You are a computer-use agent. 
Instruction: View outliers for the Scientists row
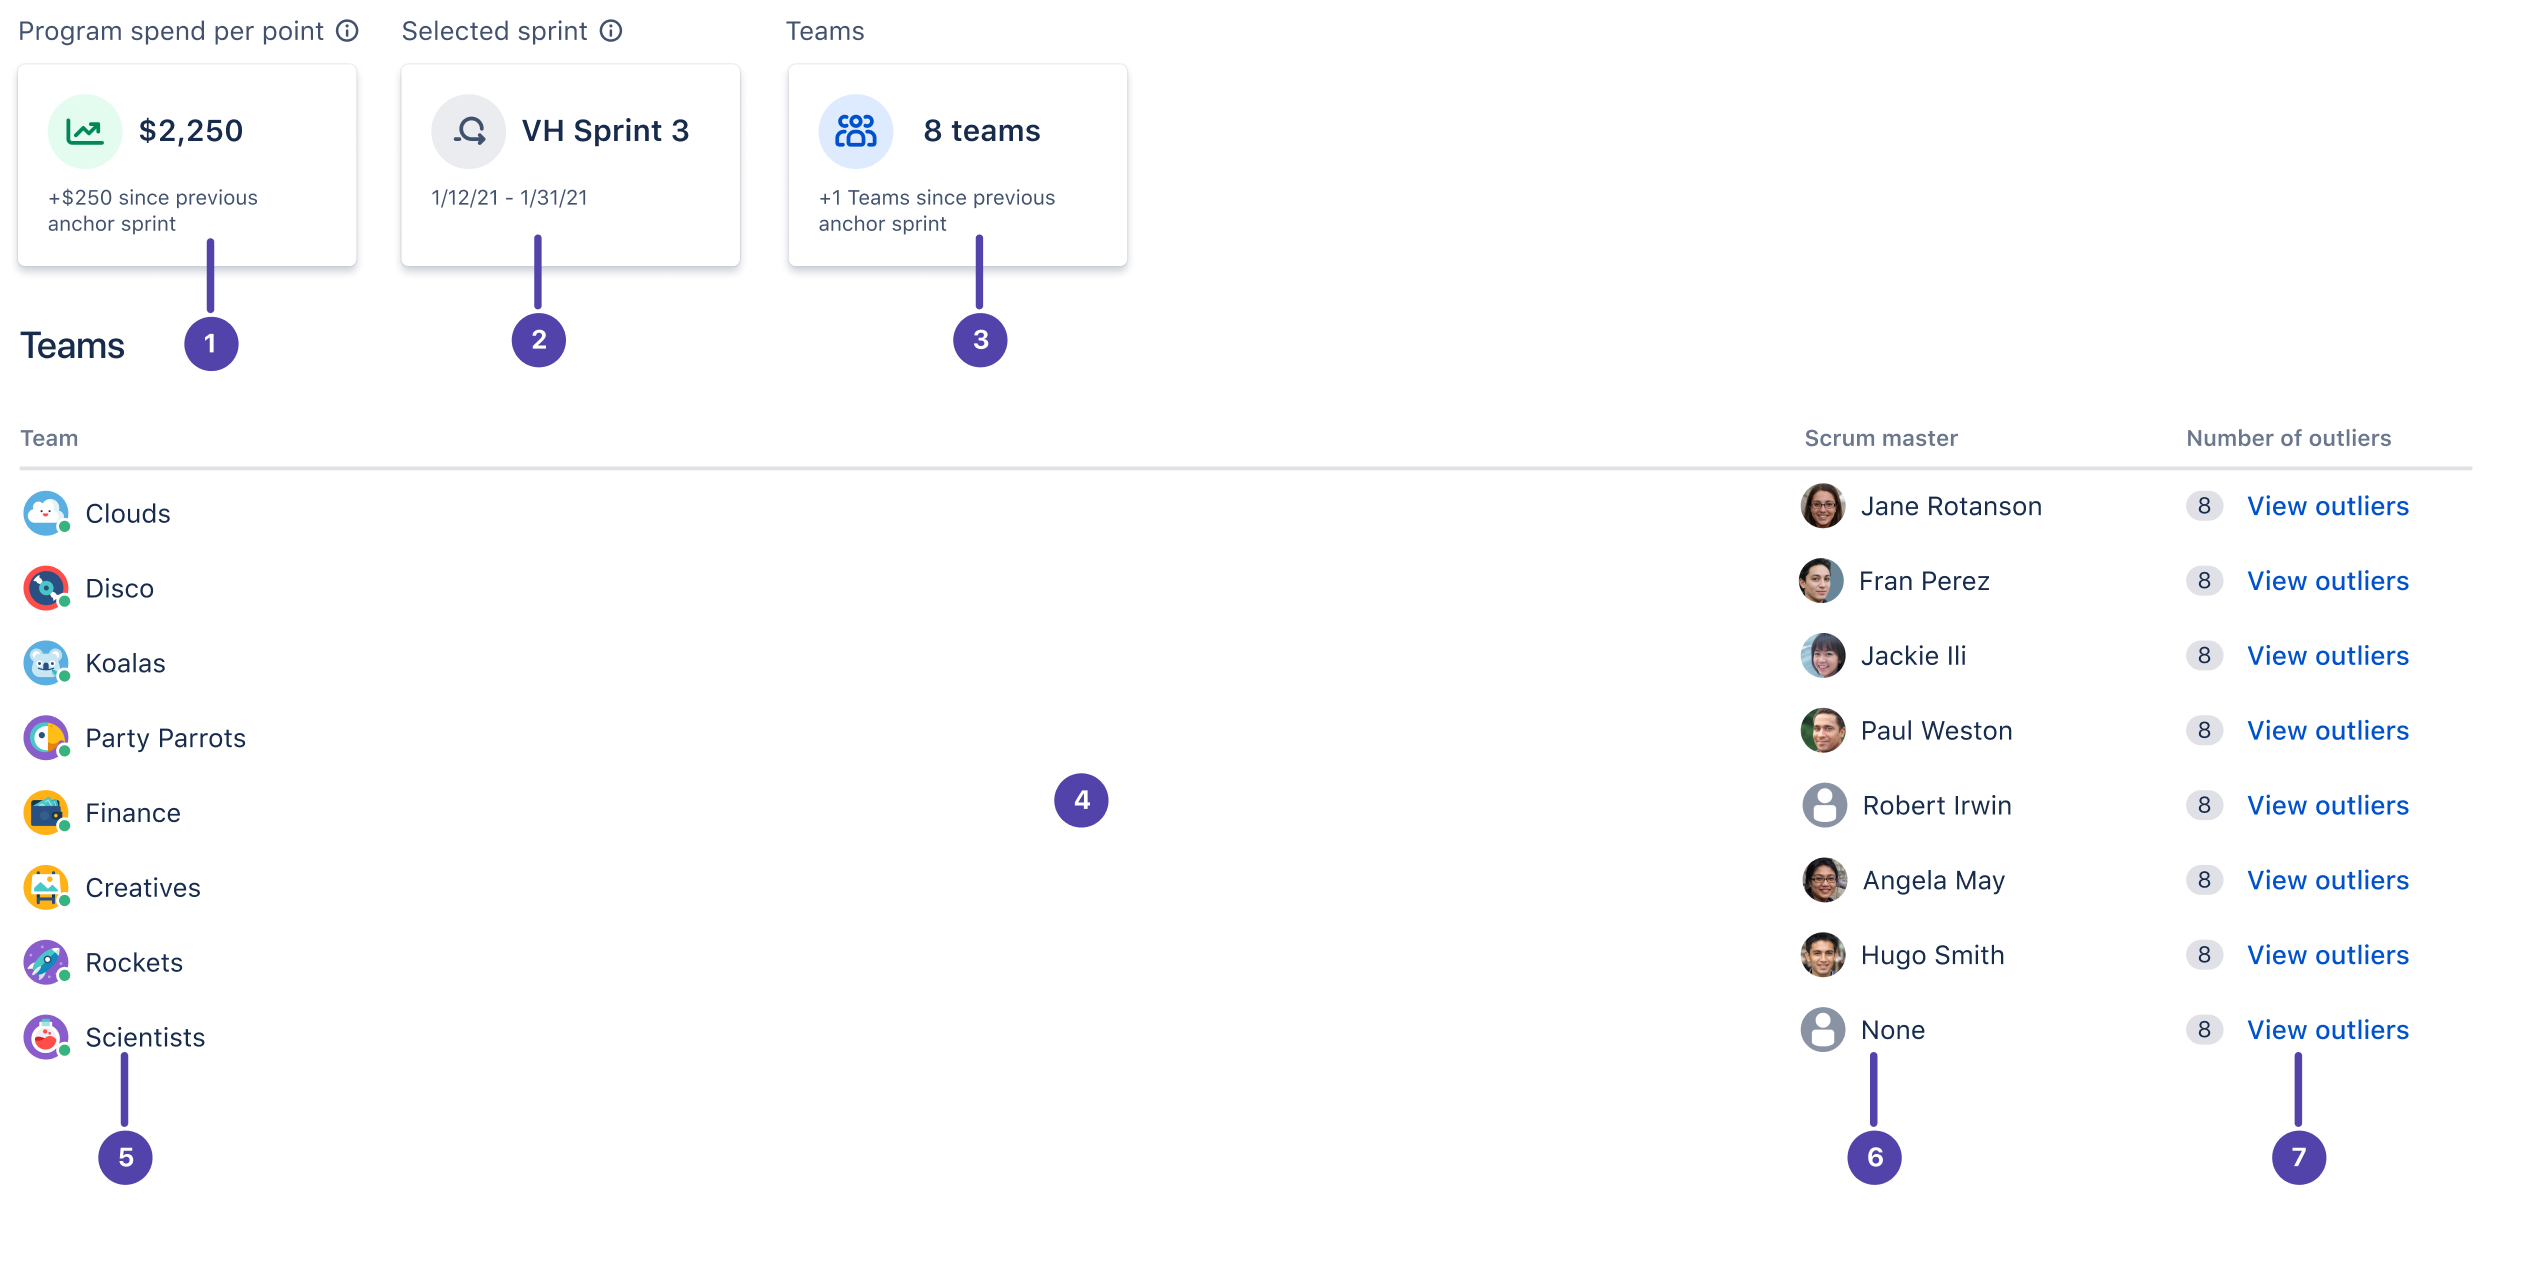click(2327, 1030)
